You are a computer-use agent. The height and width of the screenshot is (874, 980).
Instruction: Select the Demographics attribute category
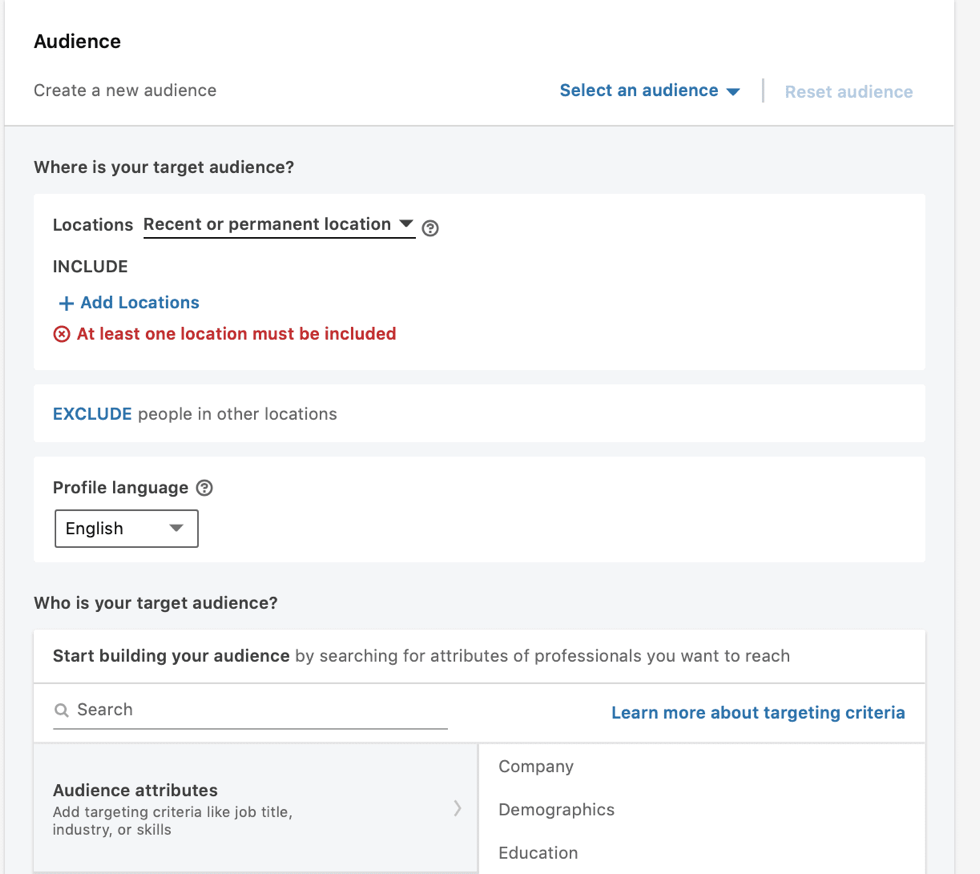coord(556,810)
